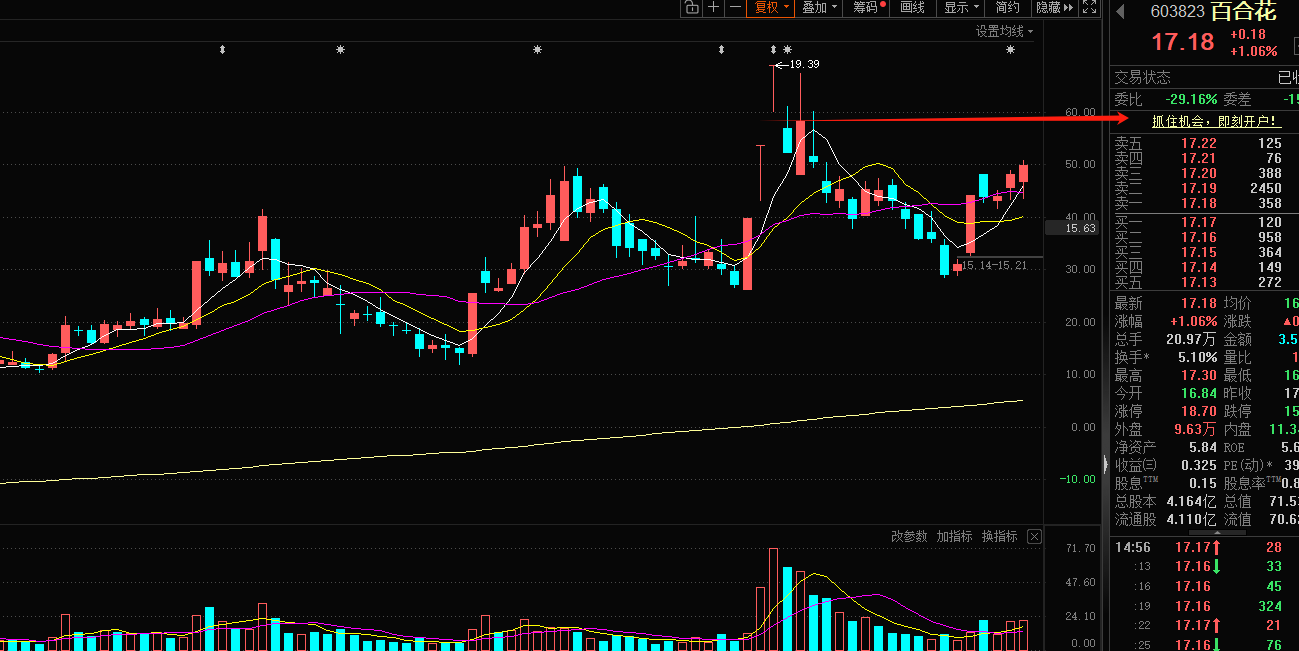This screenshot has width=1299, height=651.
Task: Select 买四 bid row at 17.14
Action: tap(1205, 267)
